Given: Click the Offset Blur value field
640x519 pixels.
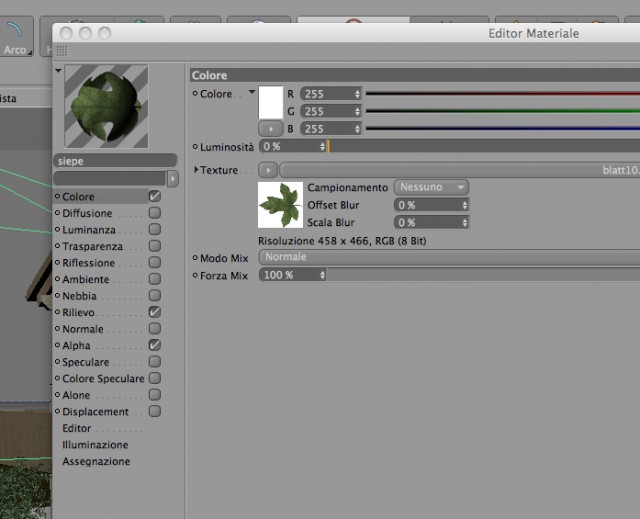Looking at the screenshot, I should [428, 205].
